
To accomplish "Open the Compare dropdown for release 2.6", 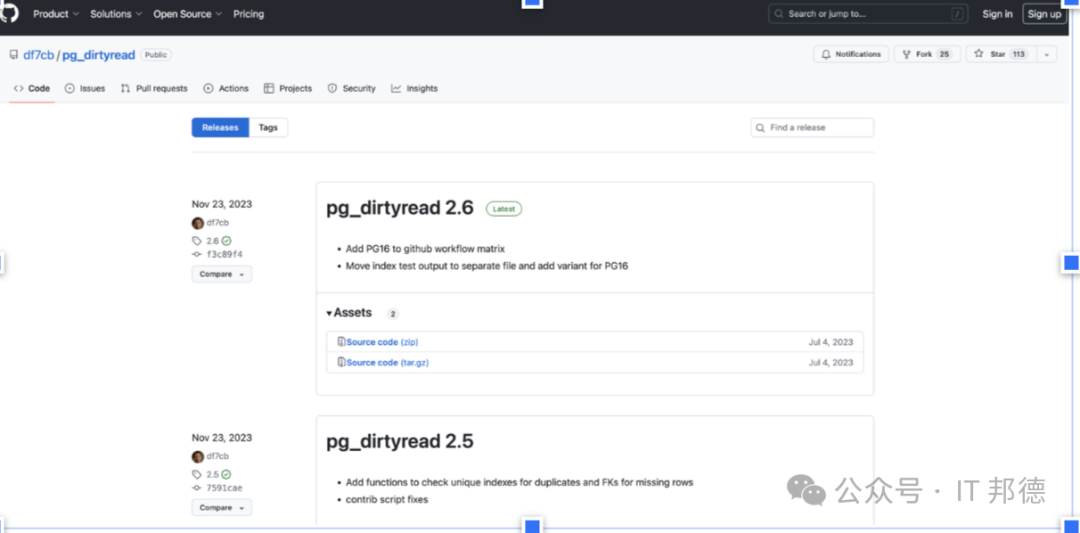I will [222, 274].
